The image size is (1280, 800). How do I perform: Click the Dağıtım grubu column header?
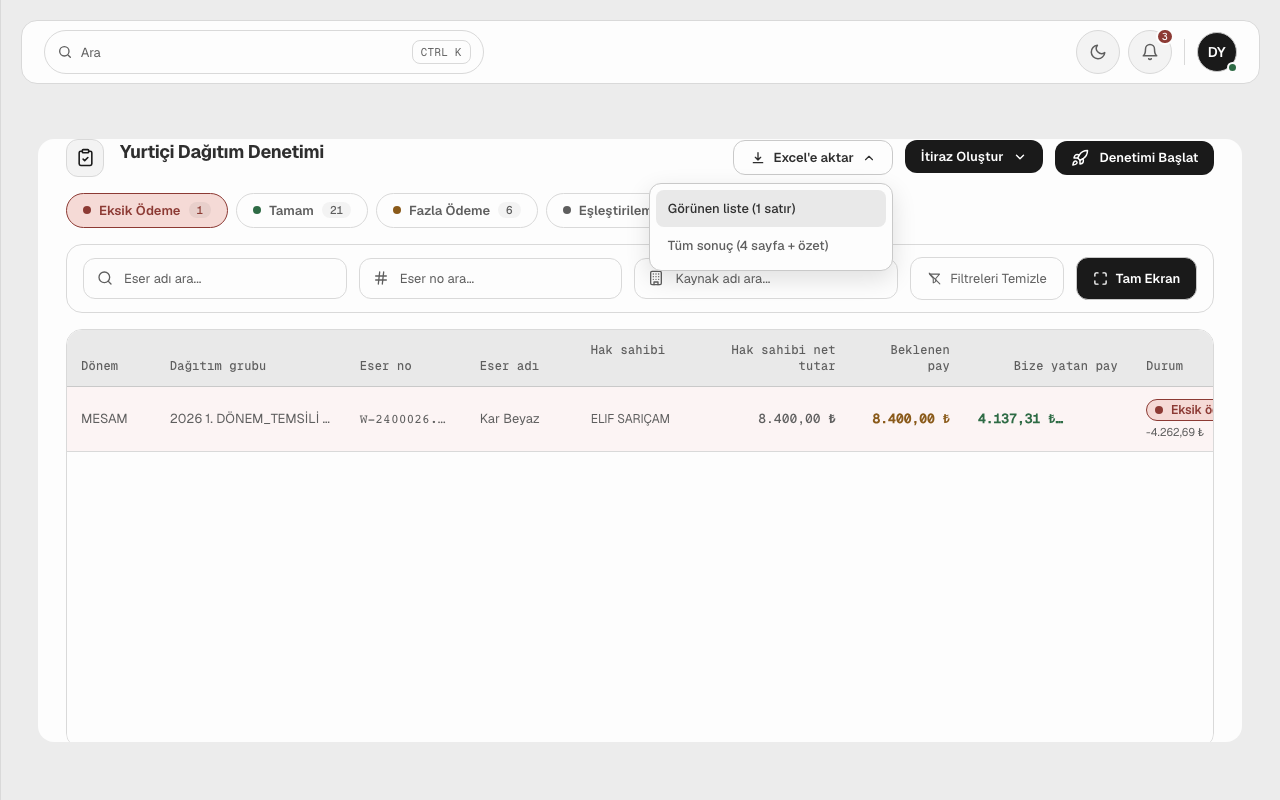218,366
